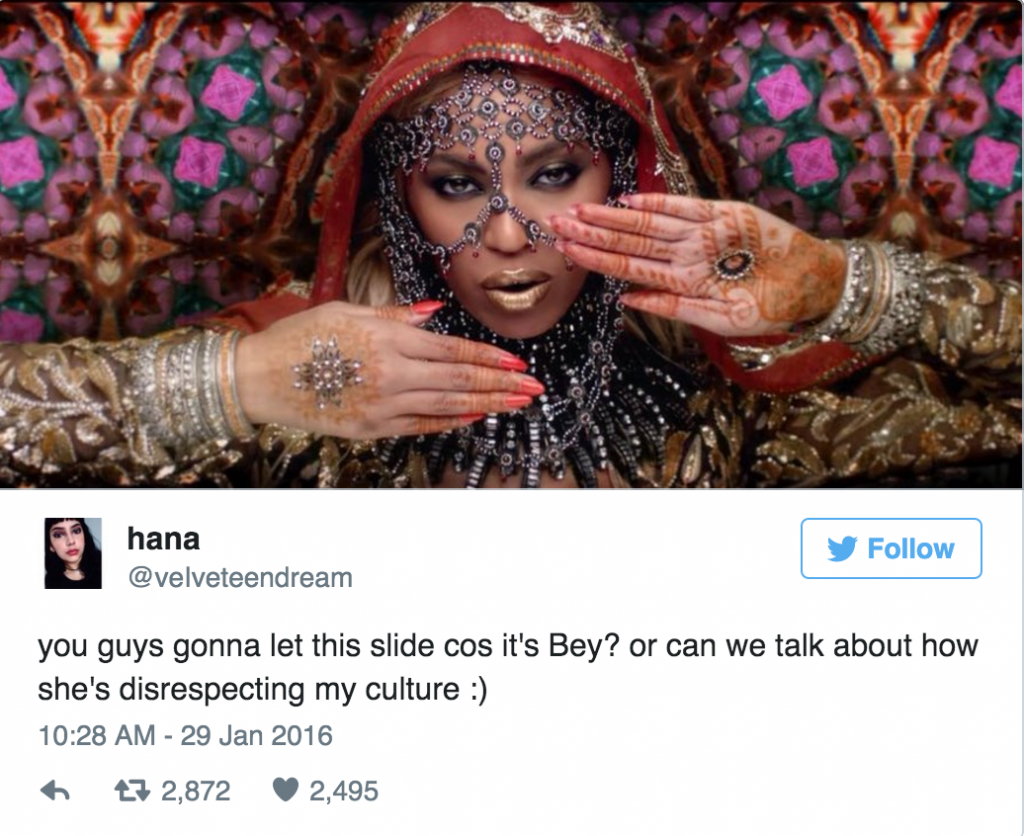Click first line of the tweet text
The width and height of the screenshot is (1024, 836).
tap(508, 646)
